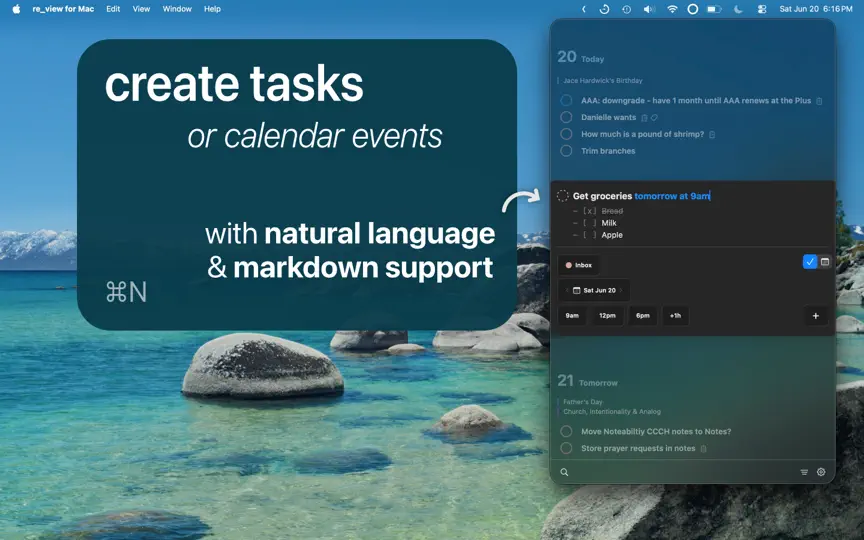The height and width of the screenshot is (540, 864).
Task: Go to previous day before Sat Jun 20
Action: [566, 290]
